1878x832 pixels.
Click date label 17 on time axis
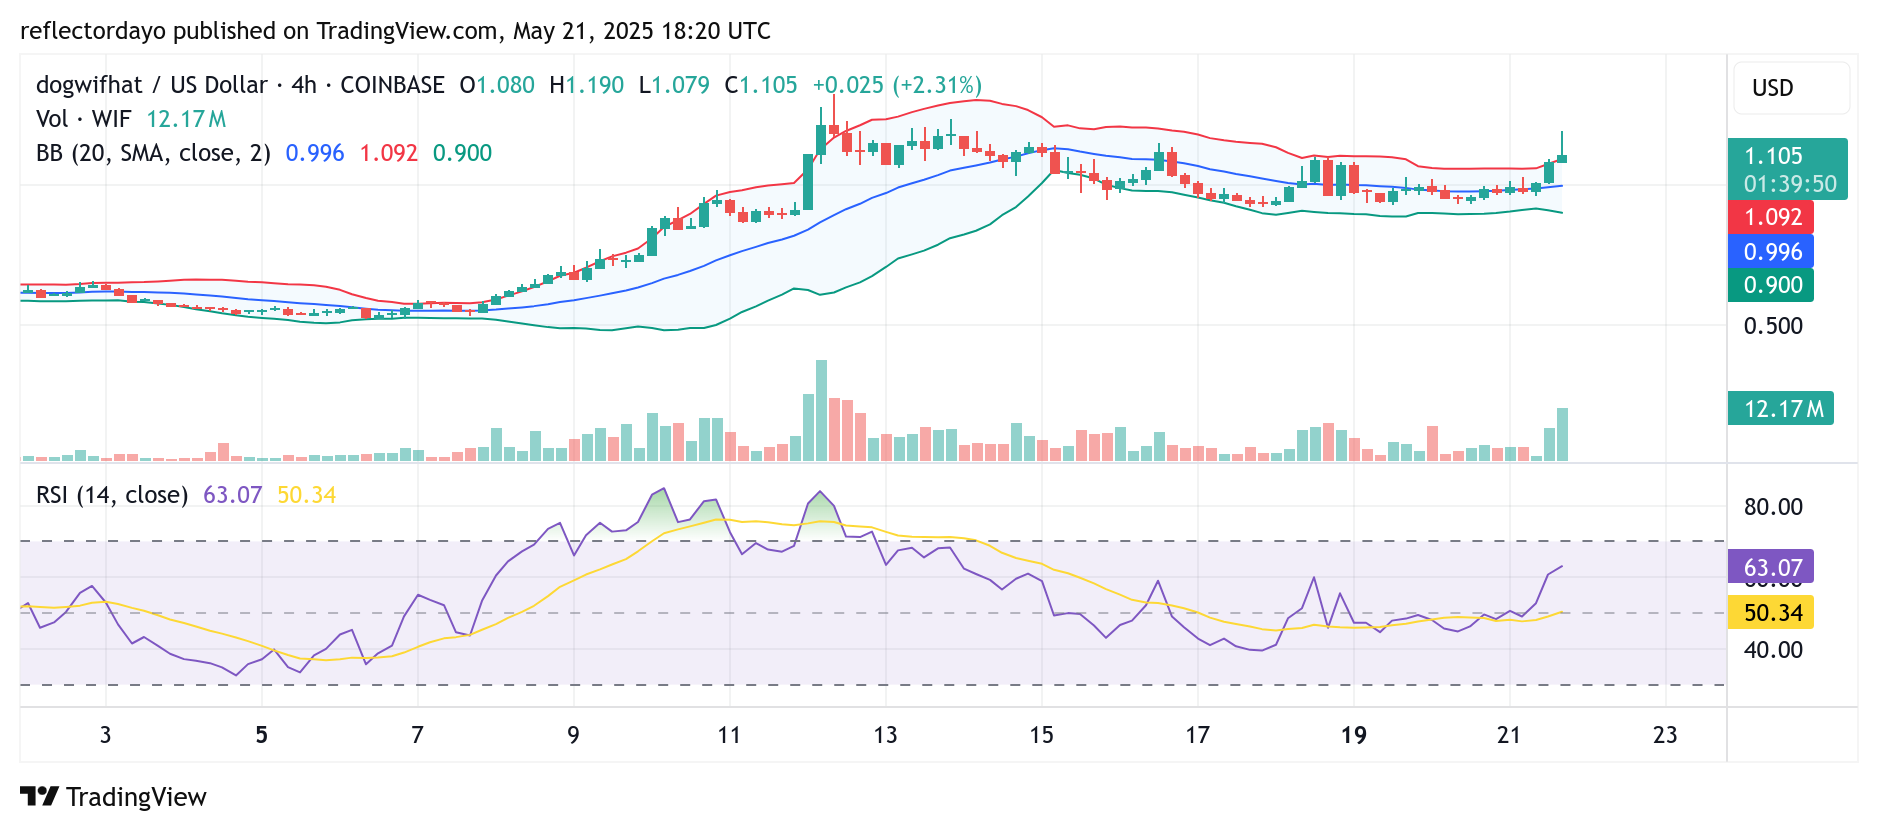(1198, 735)
